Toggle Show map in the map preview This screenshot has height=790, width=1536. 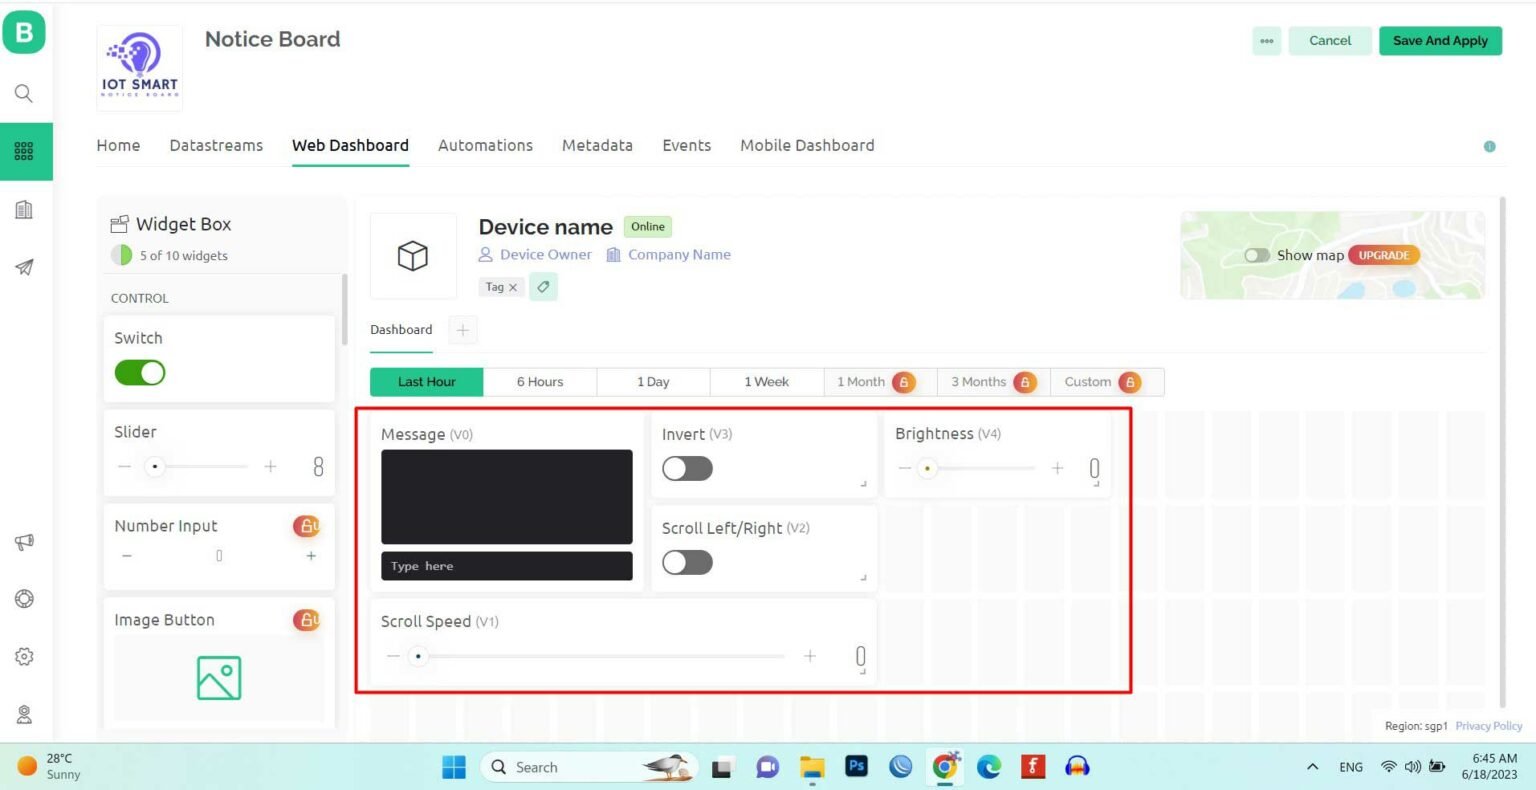pyautogui.click(x=1258, y=255)
